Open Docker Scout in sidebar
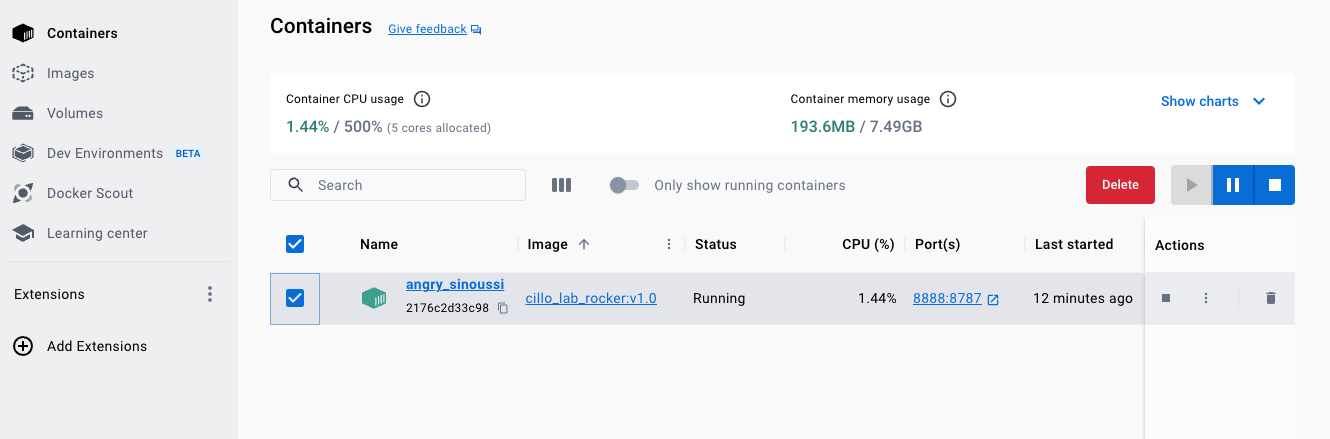This screenshot has height=439, width=1330. [x=90, y=193]
